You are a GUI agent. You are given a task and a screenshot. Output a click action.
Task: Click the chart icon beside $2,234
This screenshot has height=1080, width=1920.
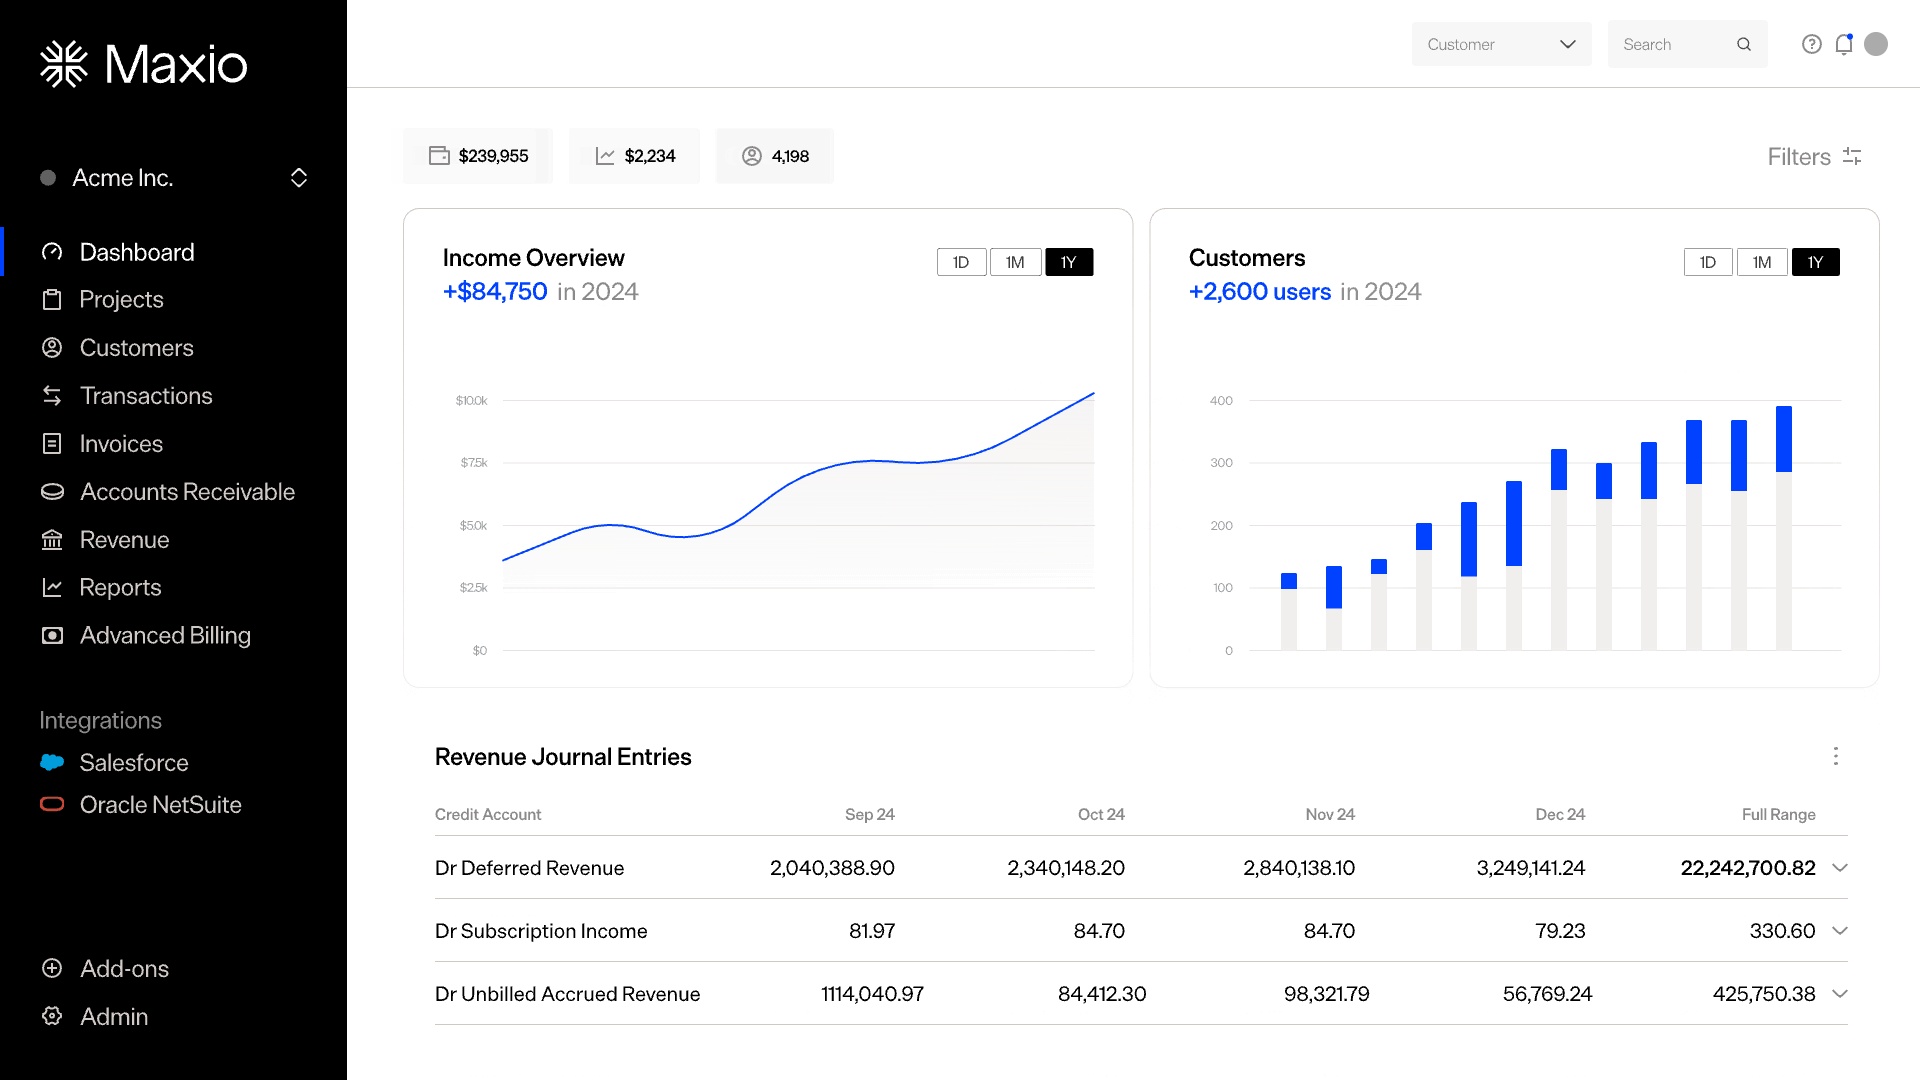tap(605, 156)
